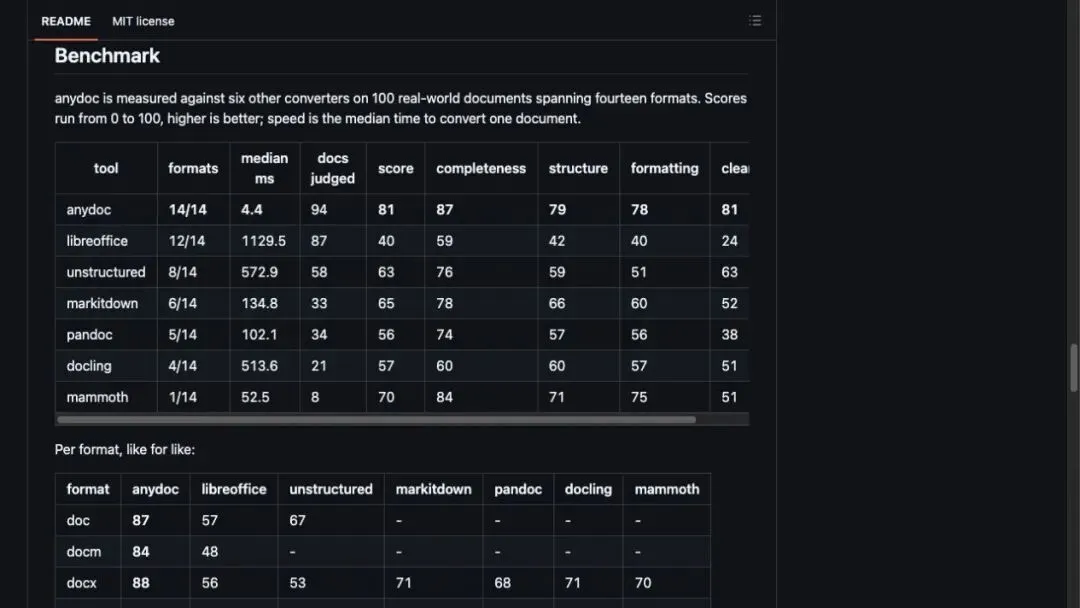Click the 'completeness' column header
This screenshot has height=608, width=1080.
click(x=481, y=168)
